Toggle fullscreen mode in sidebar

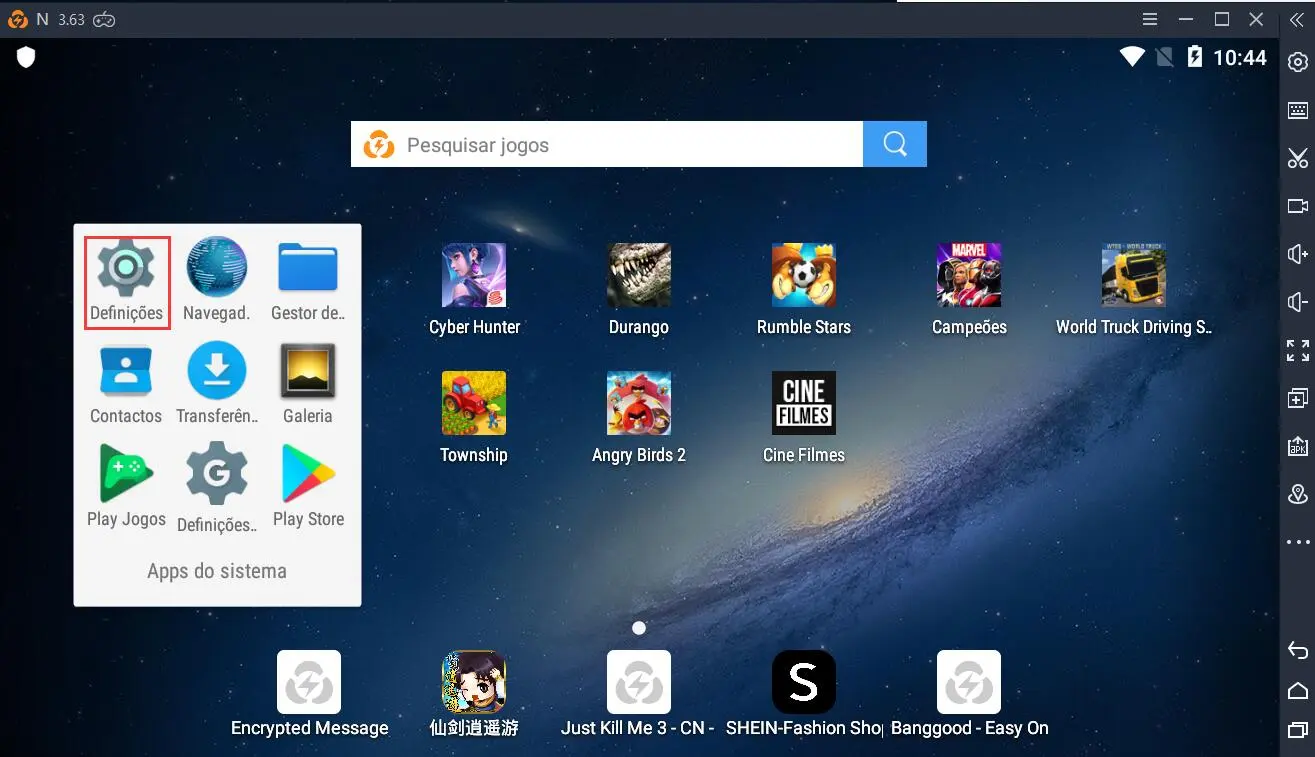pyautogui.click(x=1298, y=350)
